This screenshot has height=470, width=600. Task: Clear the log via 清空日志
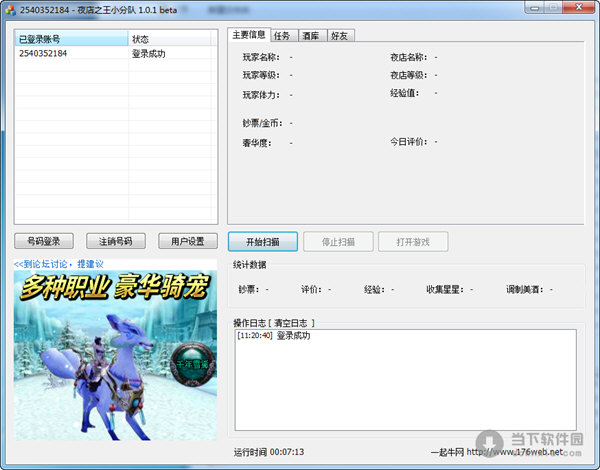291,323
